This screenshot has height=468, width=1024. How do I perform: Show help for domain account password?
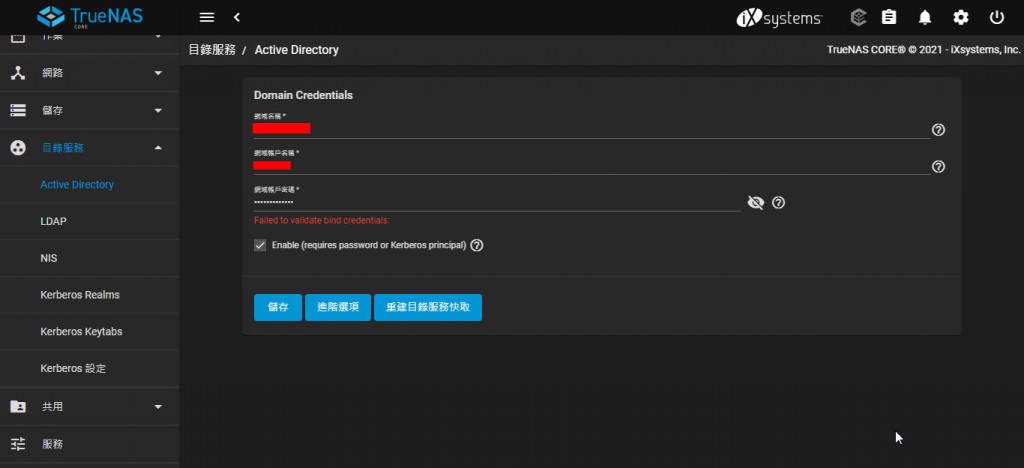(778, 203)
